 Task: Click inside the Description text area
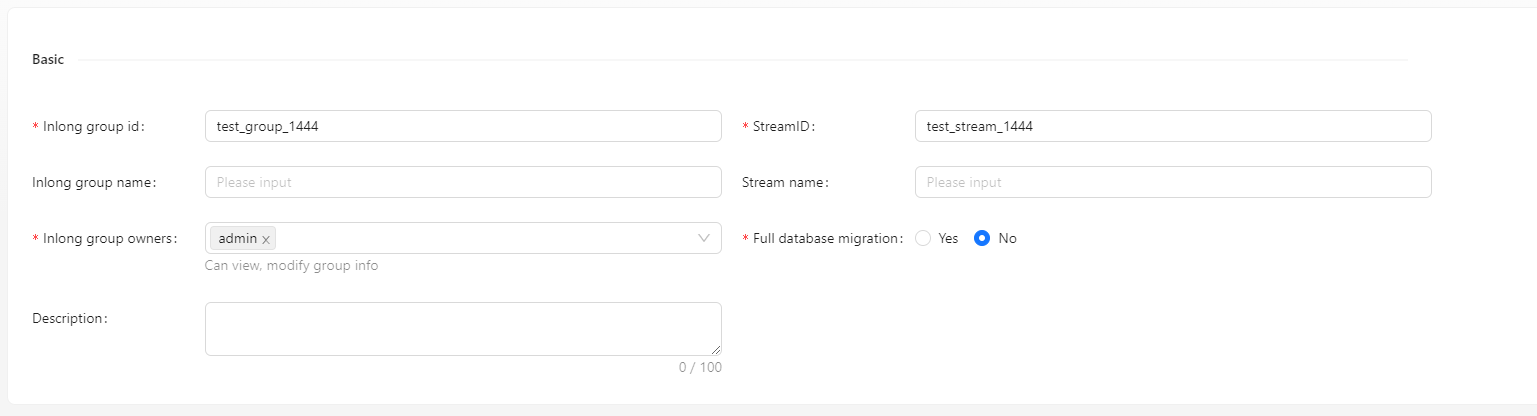462,328
